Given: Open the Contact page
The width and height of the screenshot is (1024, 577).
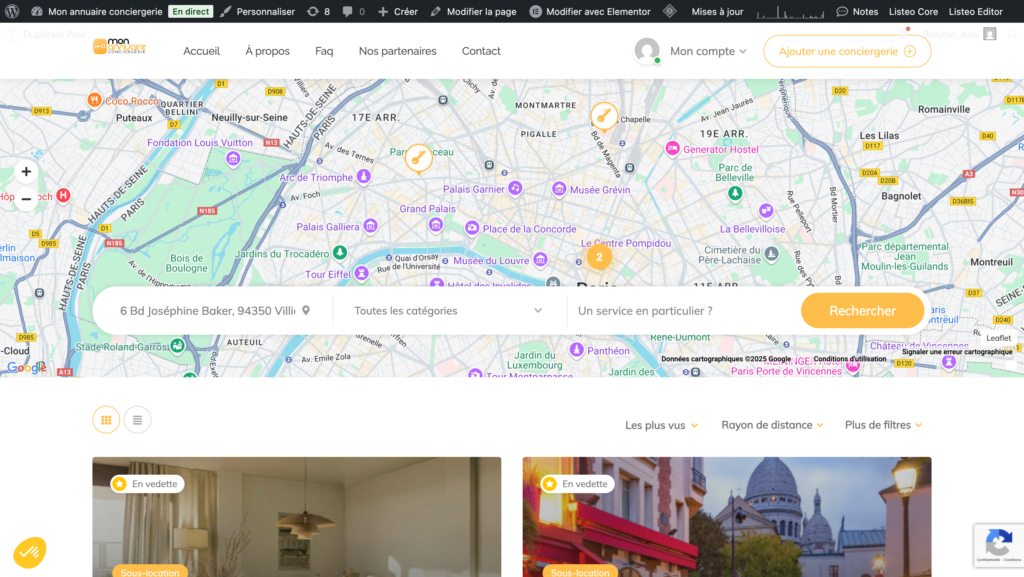Looking at the screenshot, I should pyautogui.click(x=481, y=51).
